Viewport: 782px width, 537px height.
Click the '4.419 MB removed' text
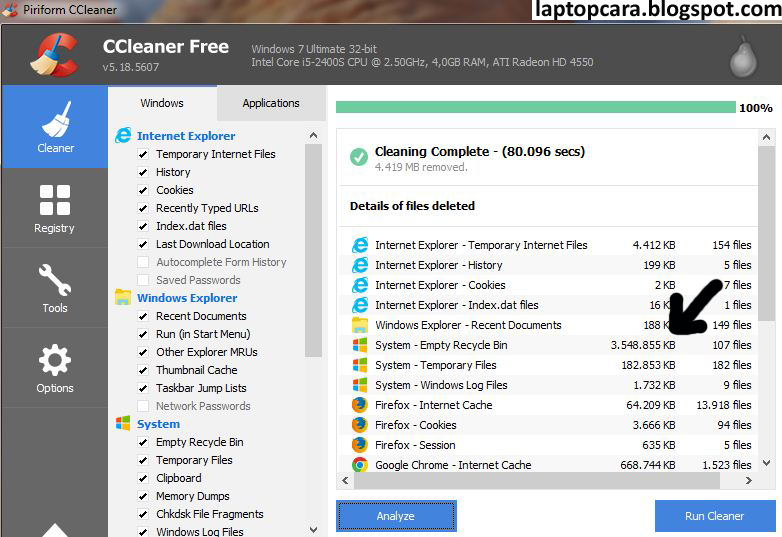coord(421,167)
